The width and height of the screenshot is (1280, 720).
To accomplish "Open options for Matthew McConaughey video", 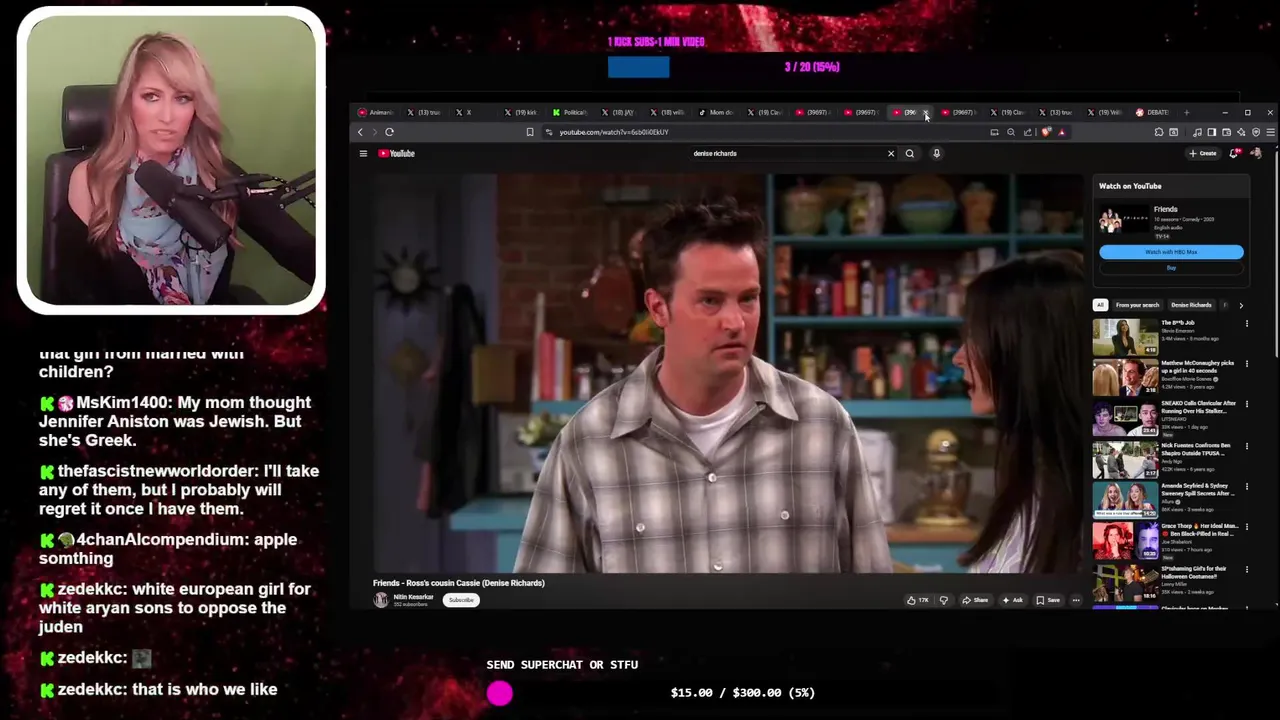I will click(1246, 364).
